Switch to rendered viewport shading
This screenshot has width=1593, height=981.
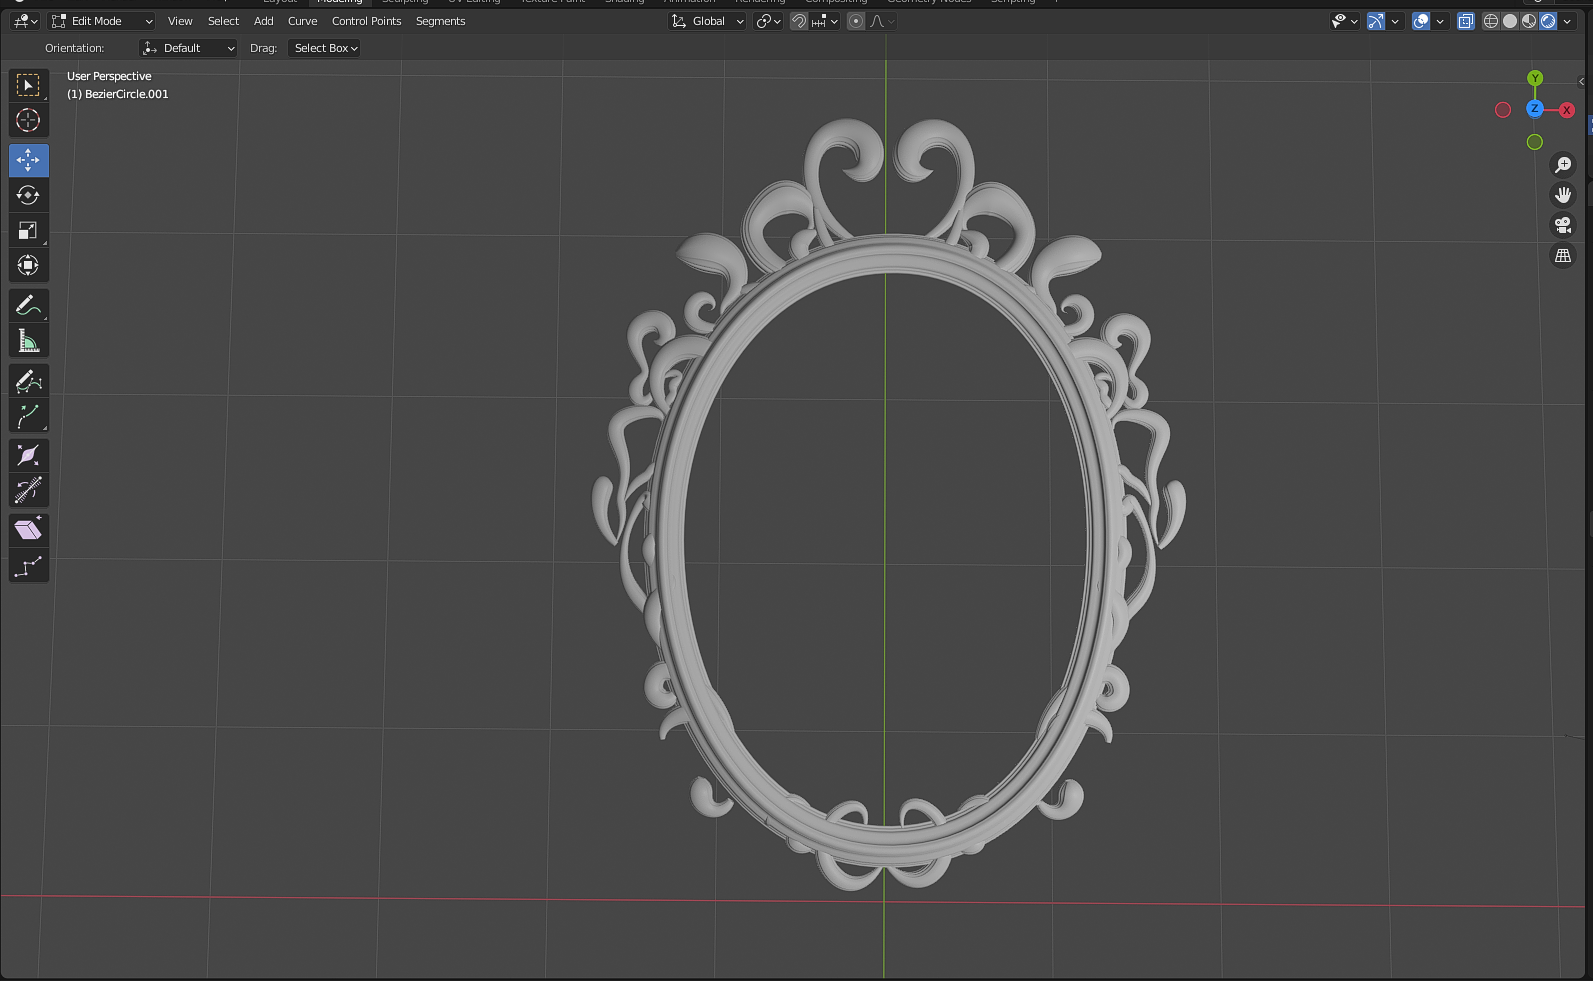pos(1548,21)
